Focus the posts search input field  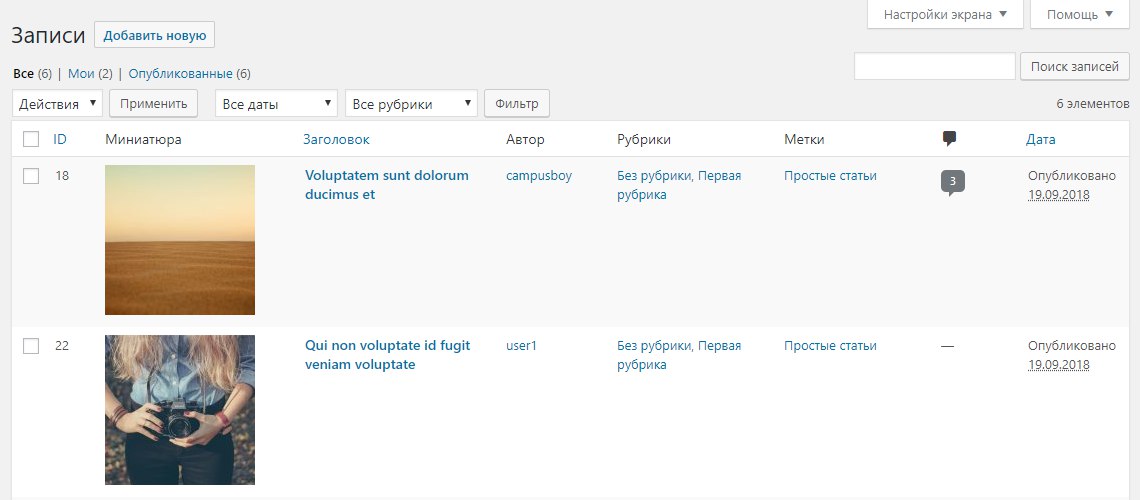[934, 67]
